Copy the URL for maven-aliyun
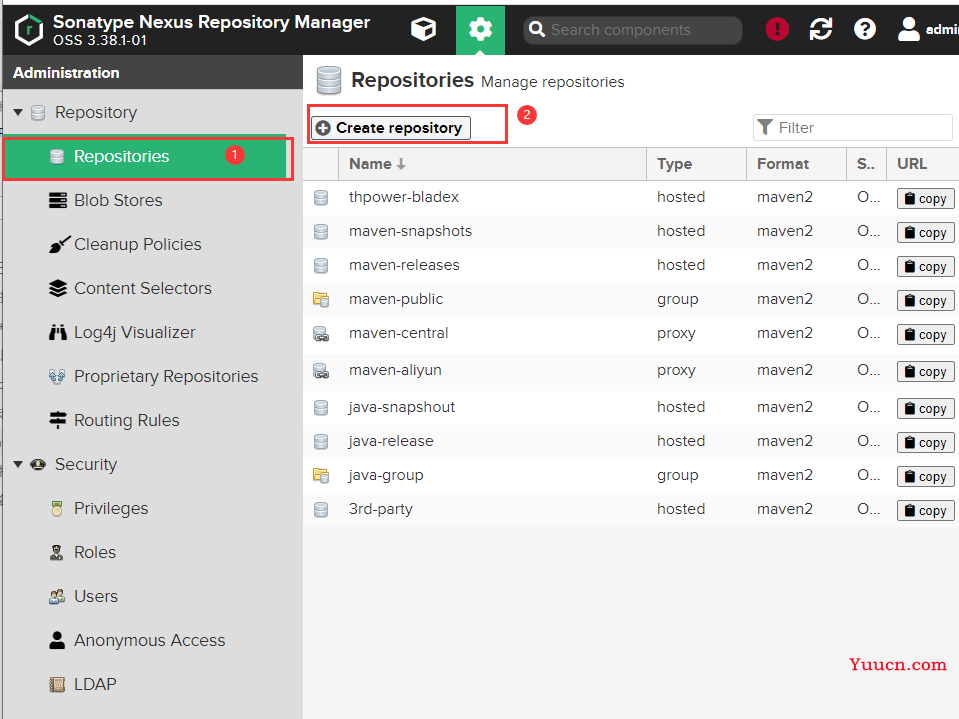Screen dimensions: 959x719 coord(925,372)
